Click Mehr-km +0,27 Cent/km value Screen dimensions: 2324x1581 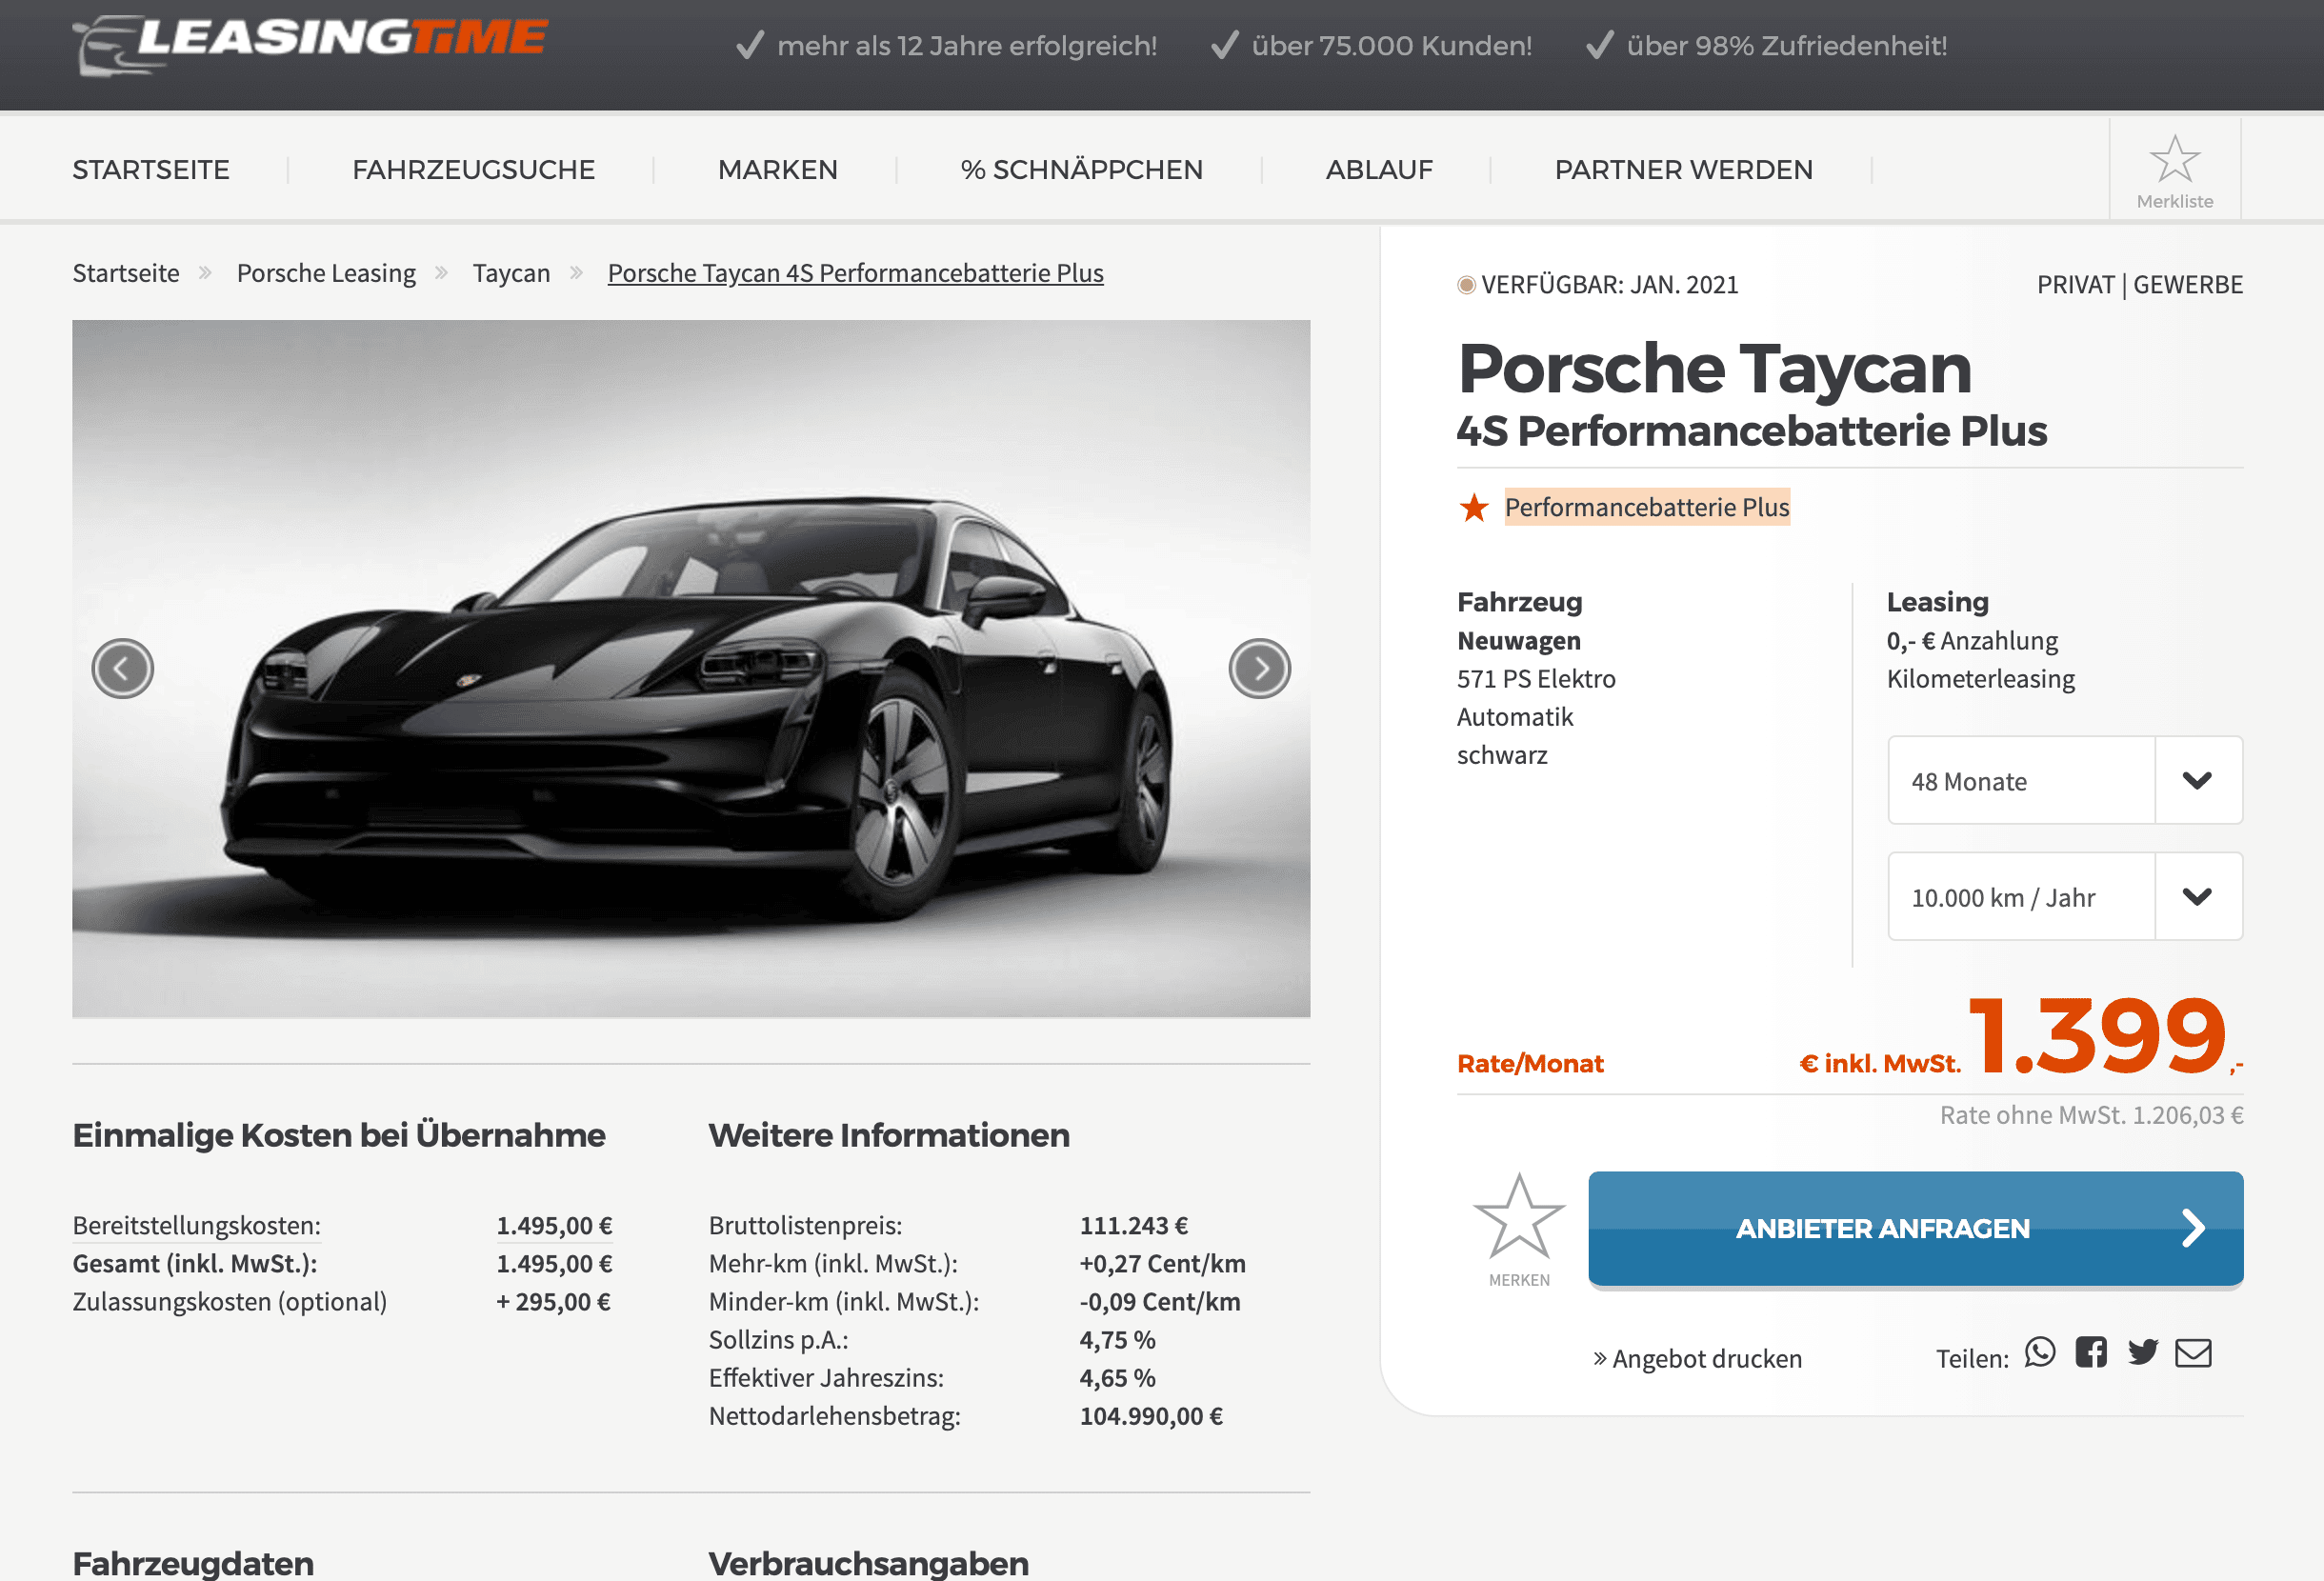[1162, 1263]
